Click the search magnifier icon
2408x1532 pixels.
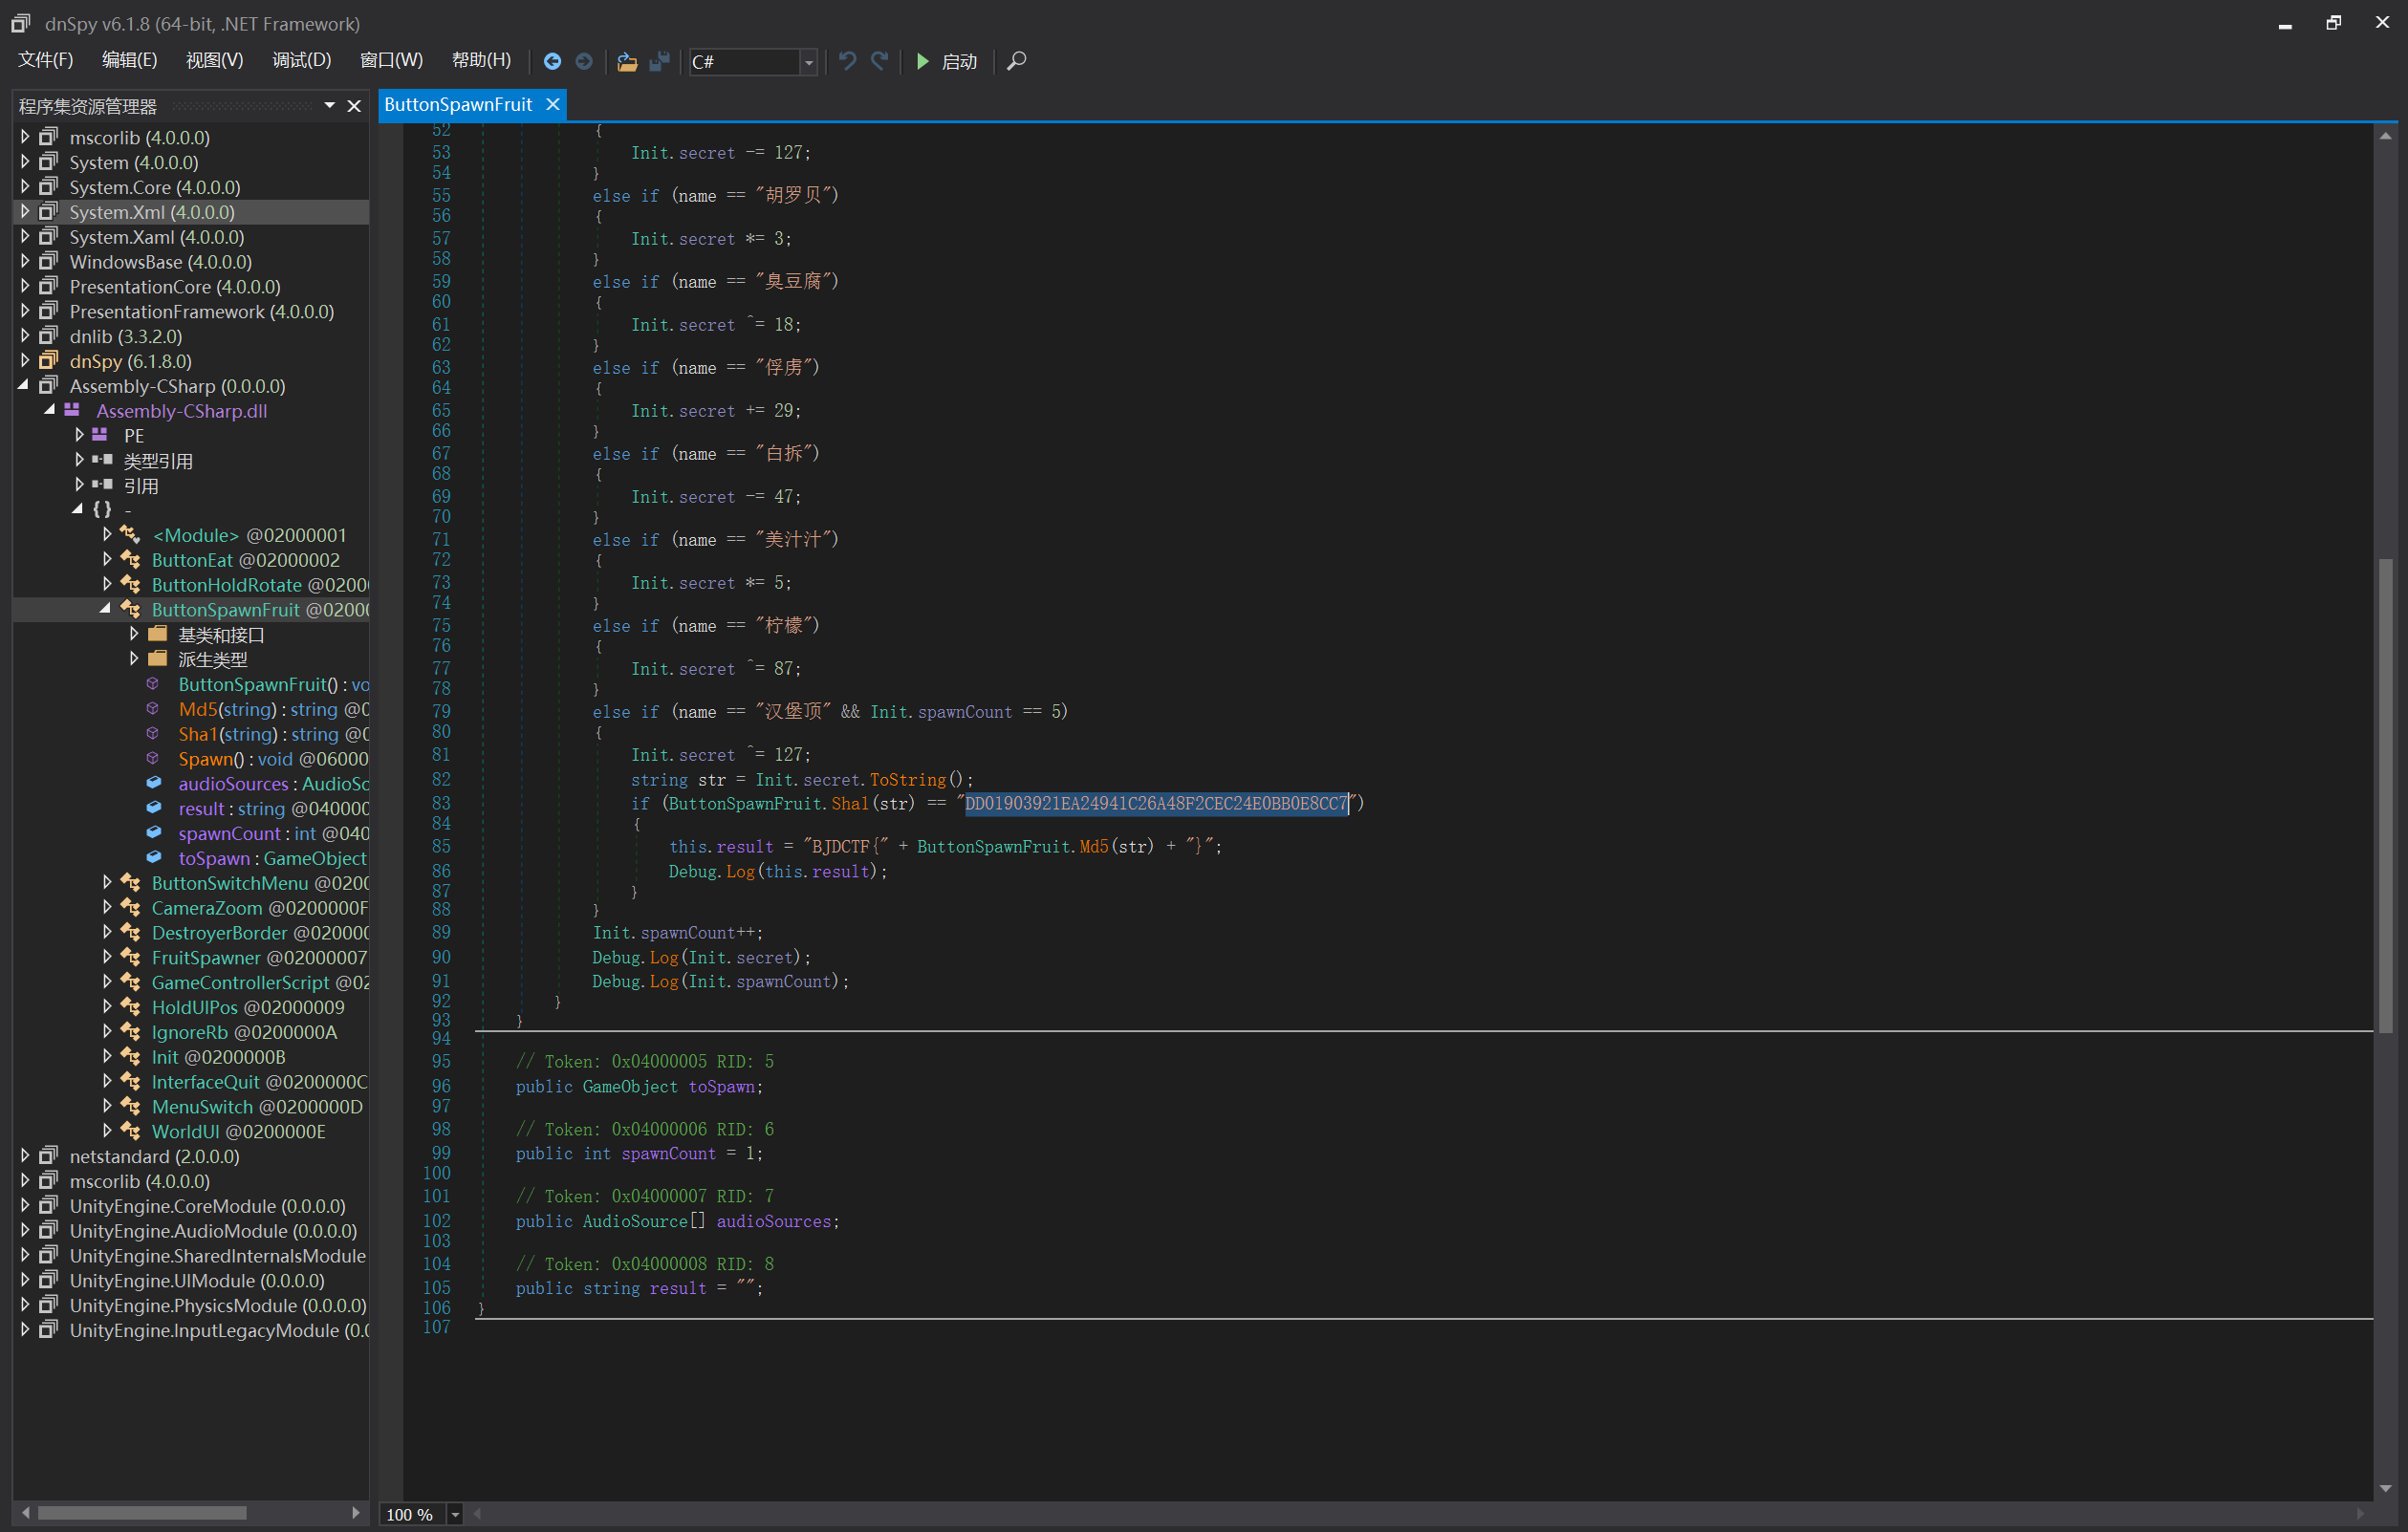[1016, 61]
